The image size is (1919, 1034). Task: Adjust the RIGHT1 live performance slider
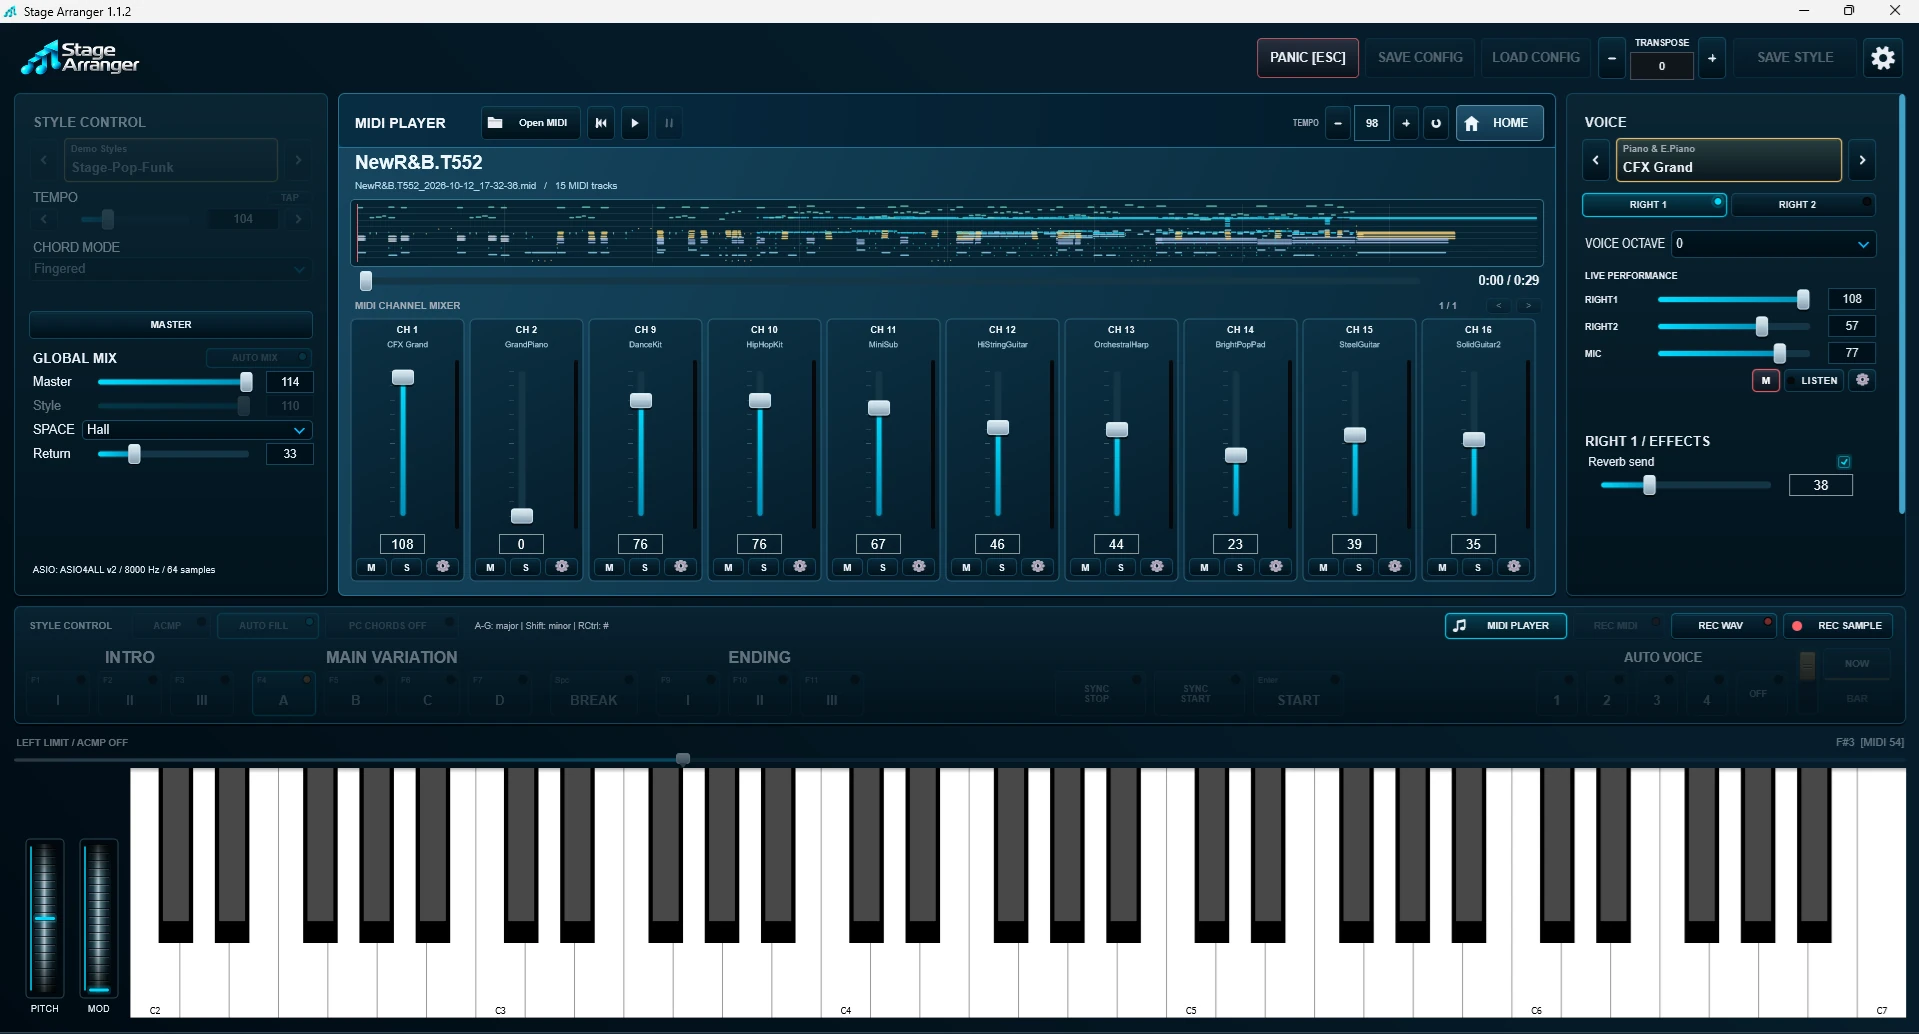click(x=1734, y=299)
